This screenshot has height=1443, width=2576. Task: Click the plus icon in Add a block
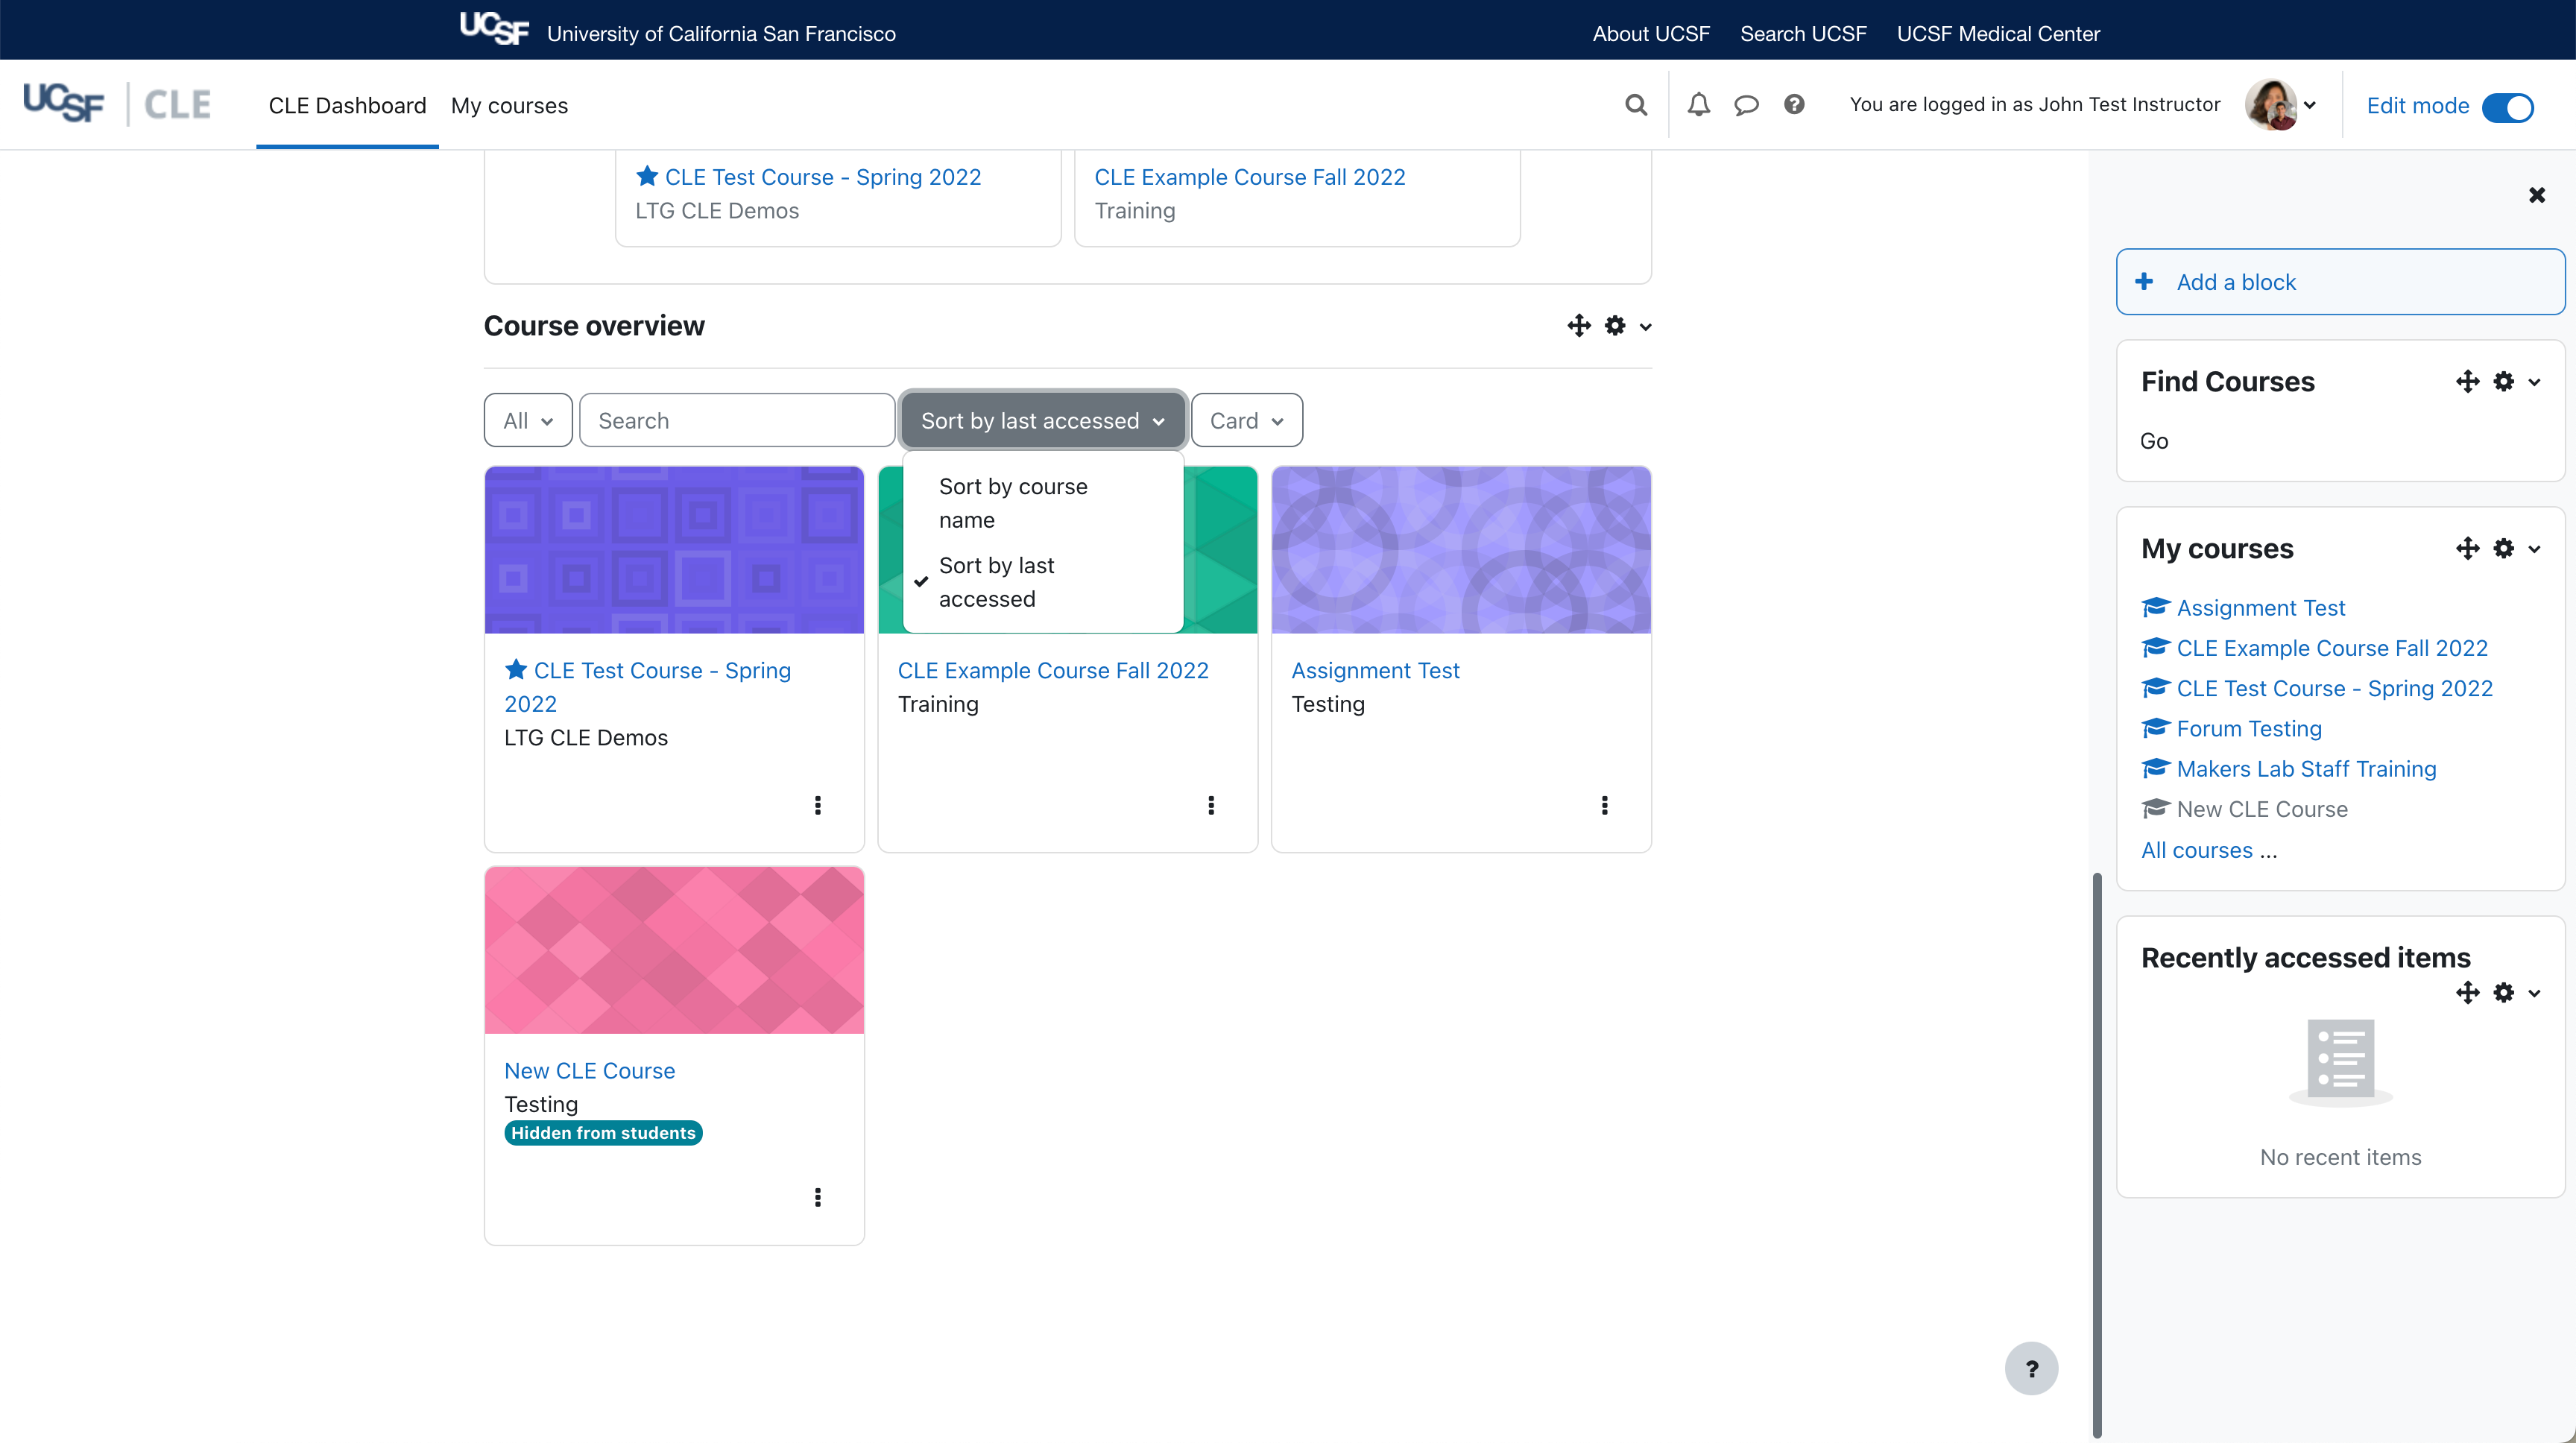(x=2144, y=282)
